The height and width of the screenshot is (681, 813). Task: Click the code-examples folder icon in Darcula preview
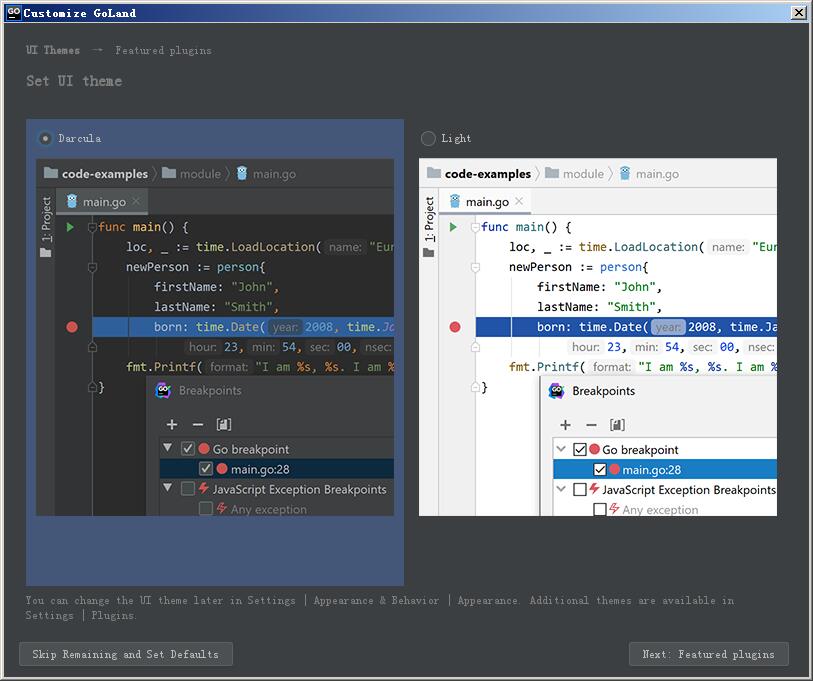click(x=51, y=173)
